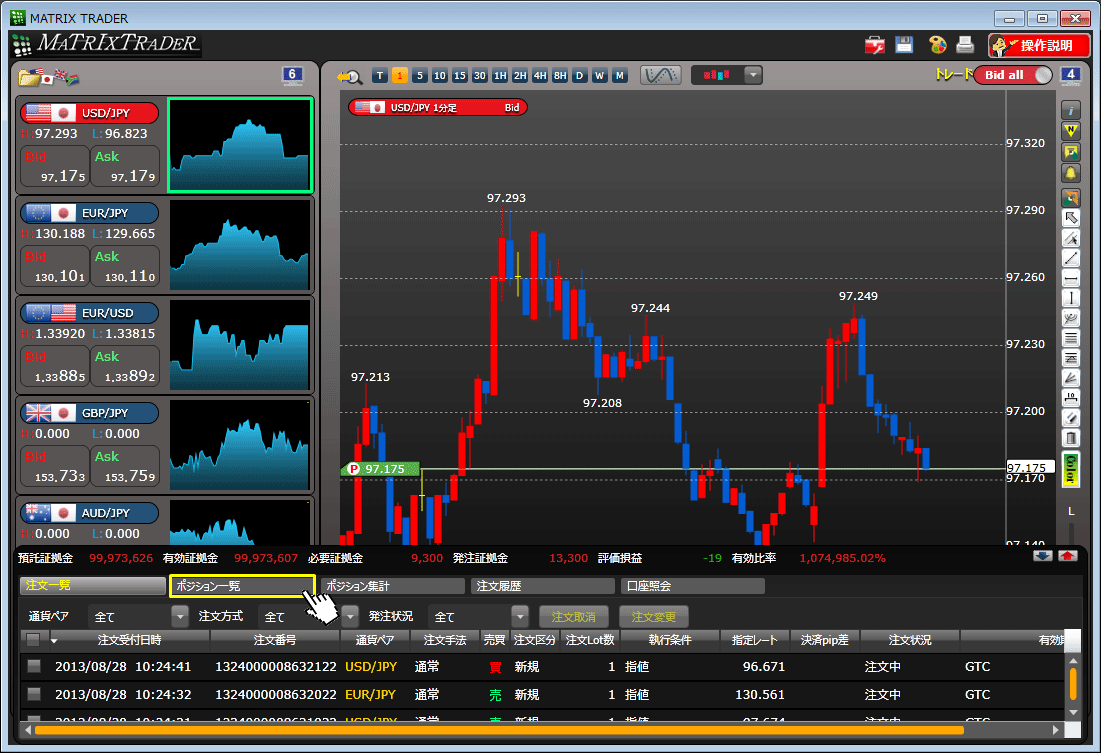Screen dimensions: 1101x753
Task: Switch to the 口座照会 tab
Action: [693, 586]
